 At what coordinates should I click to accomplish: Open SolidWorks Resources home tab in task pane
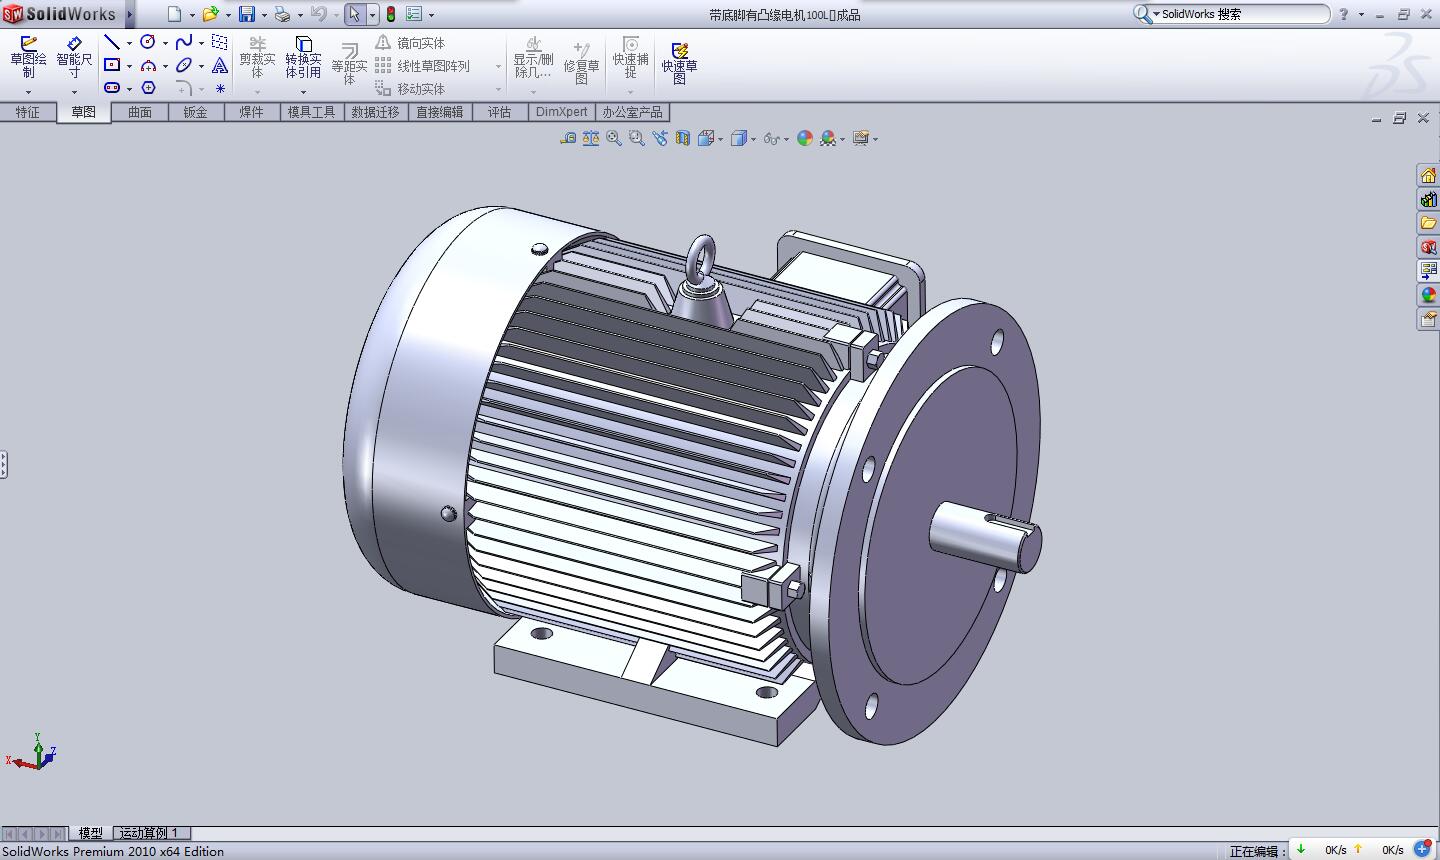[x=1428, y=176]
